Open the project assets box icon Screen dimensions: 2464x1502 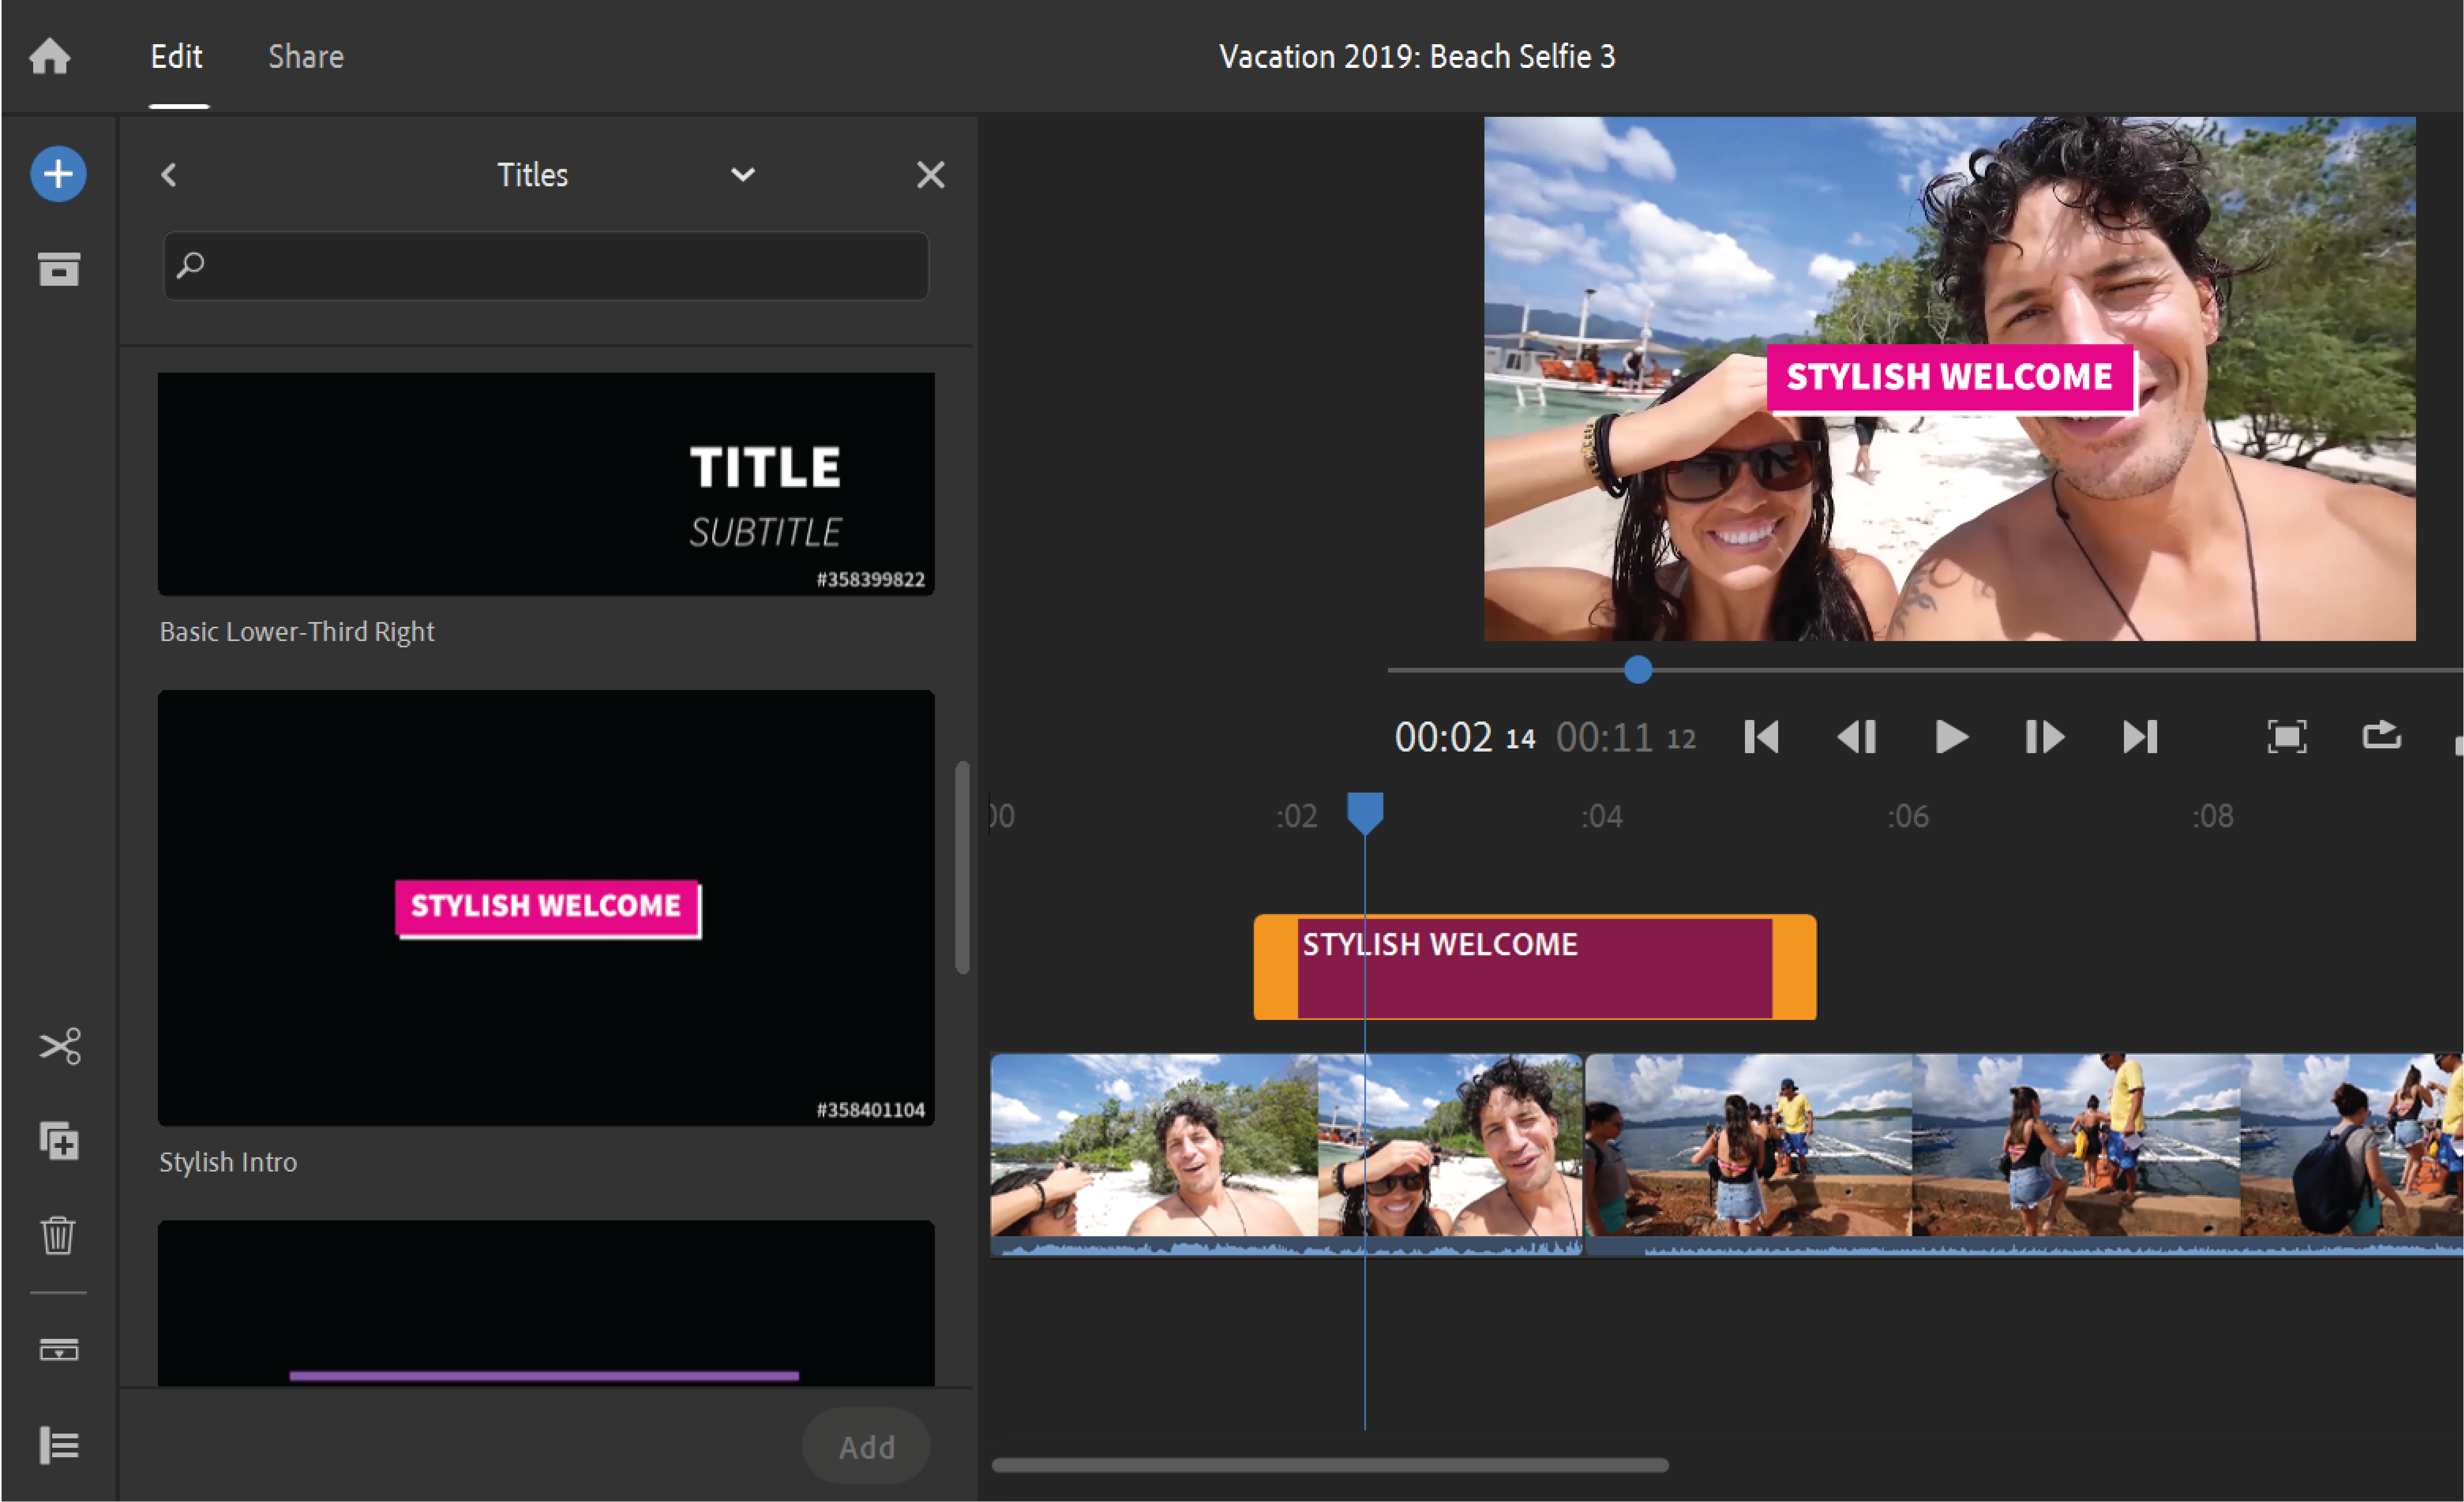(x=58, y=269)
